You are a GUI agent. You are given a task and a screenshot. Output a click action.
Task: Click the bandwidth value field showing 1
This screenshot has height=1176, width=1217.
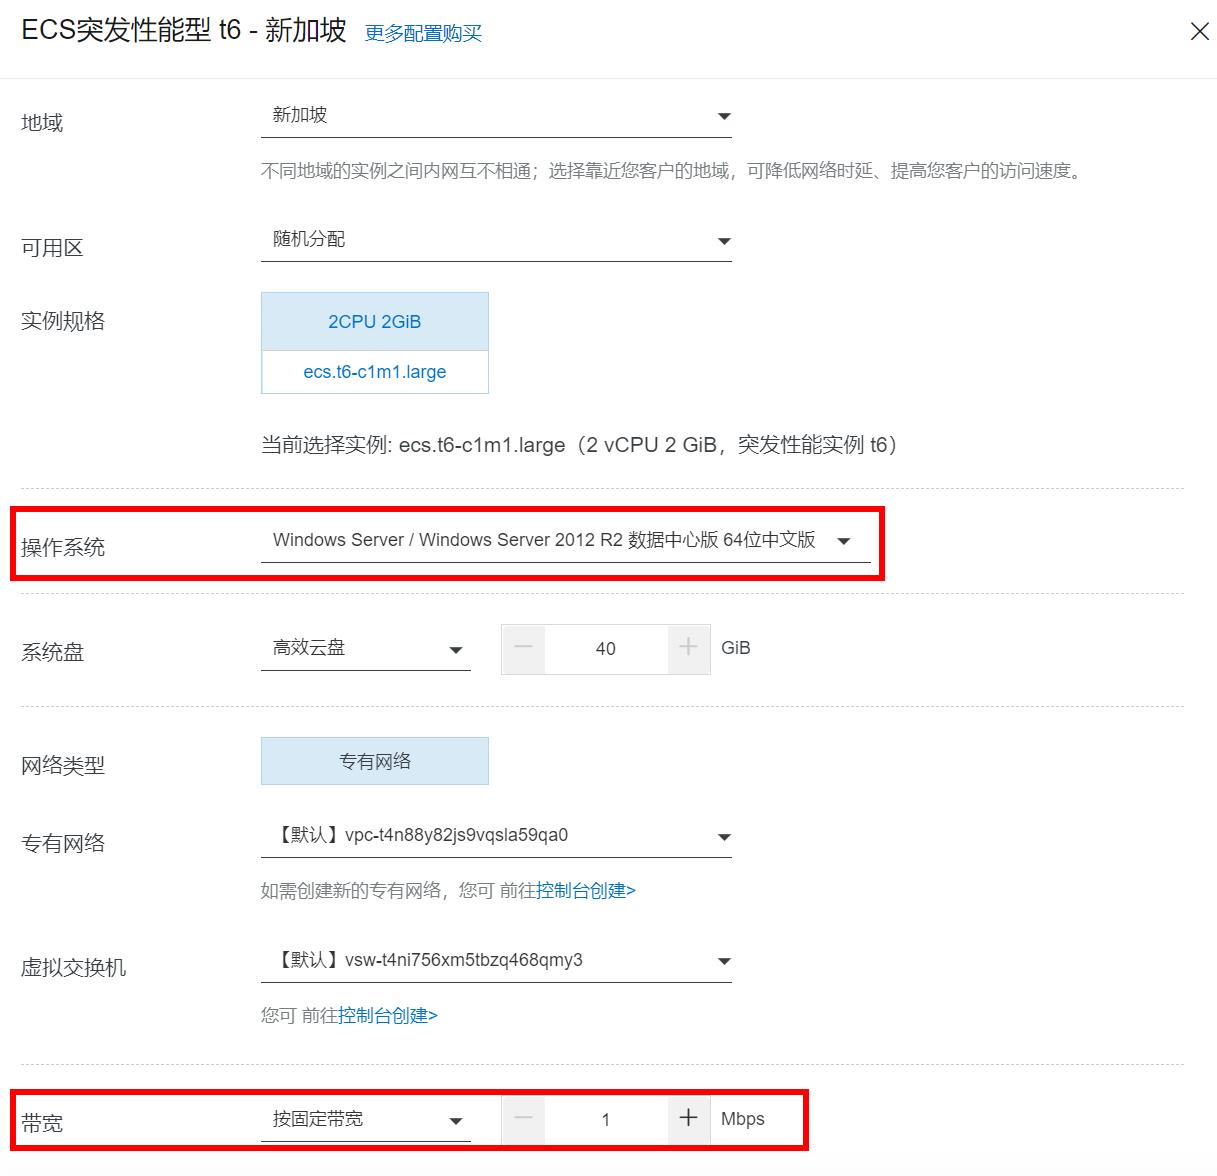[x=605, y=1120]
